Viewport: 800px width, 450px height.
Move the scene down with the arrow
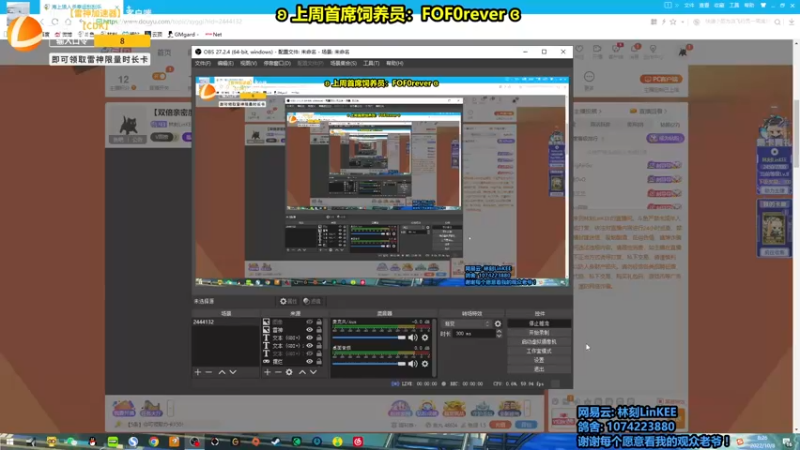(x=233, y=372)
